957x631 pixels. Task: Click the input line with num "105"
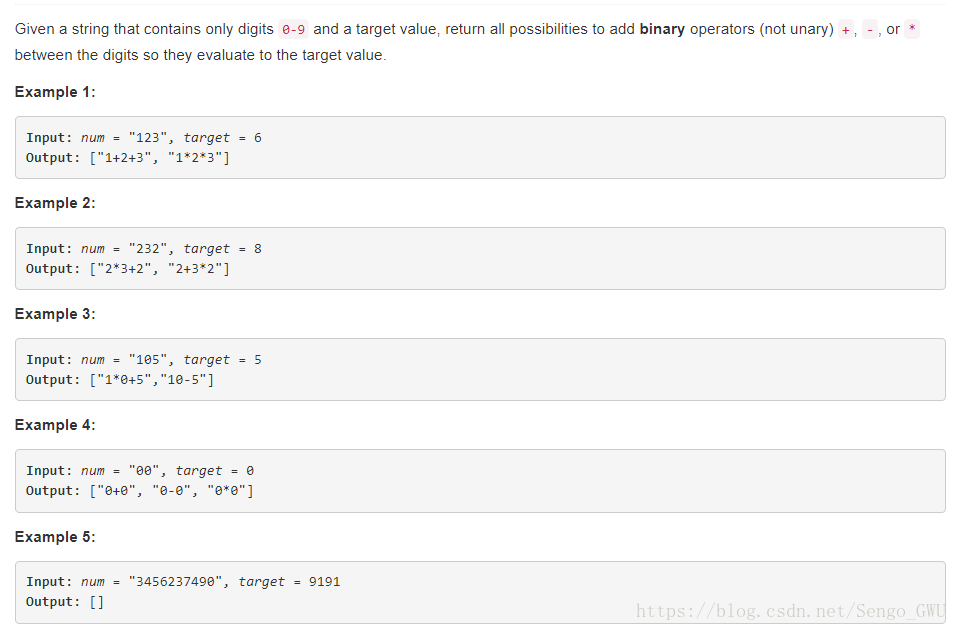(x=143, y=360)
